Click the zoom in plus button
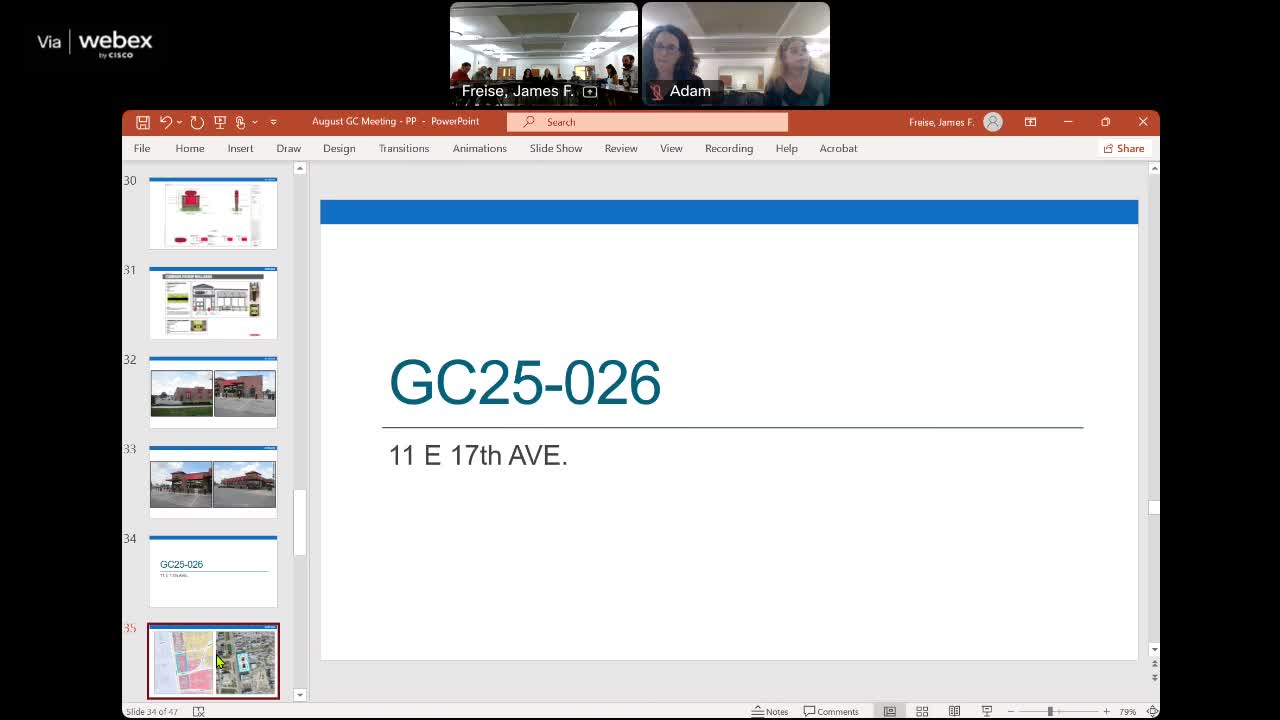 pos(1106,711)
